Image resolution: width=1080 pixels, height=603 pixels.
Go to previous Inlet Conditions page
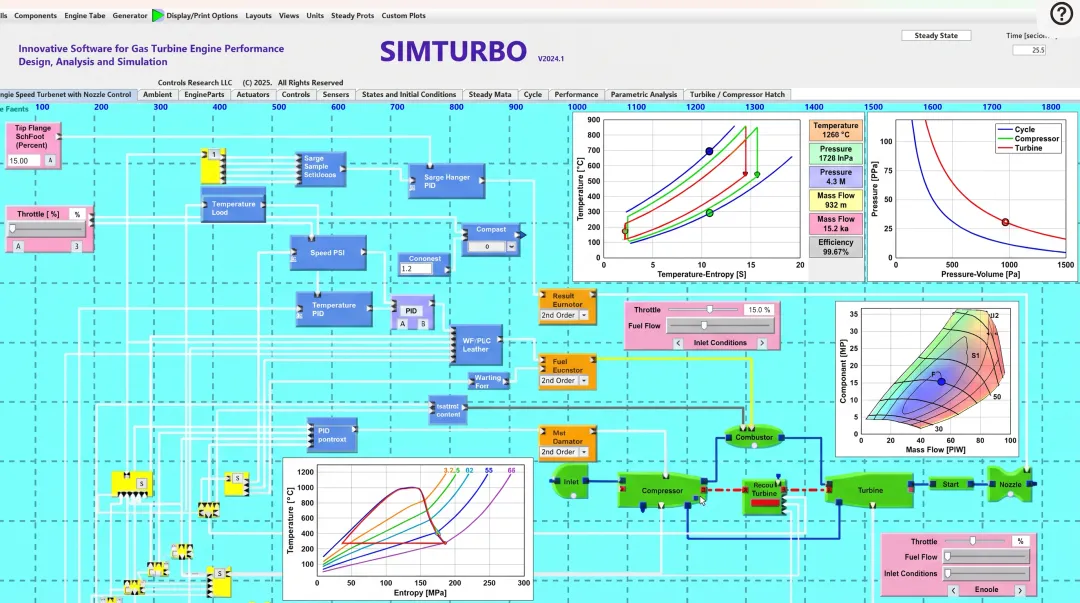coord(678,343)
